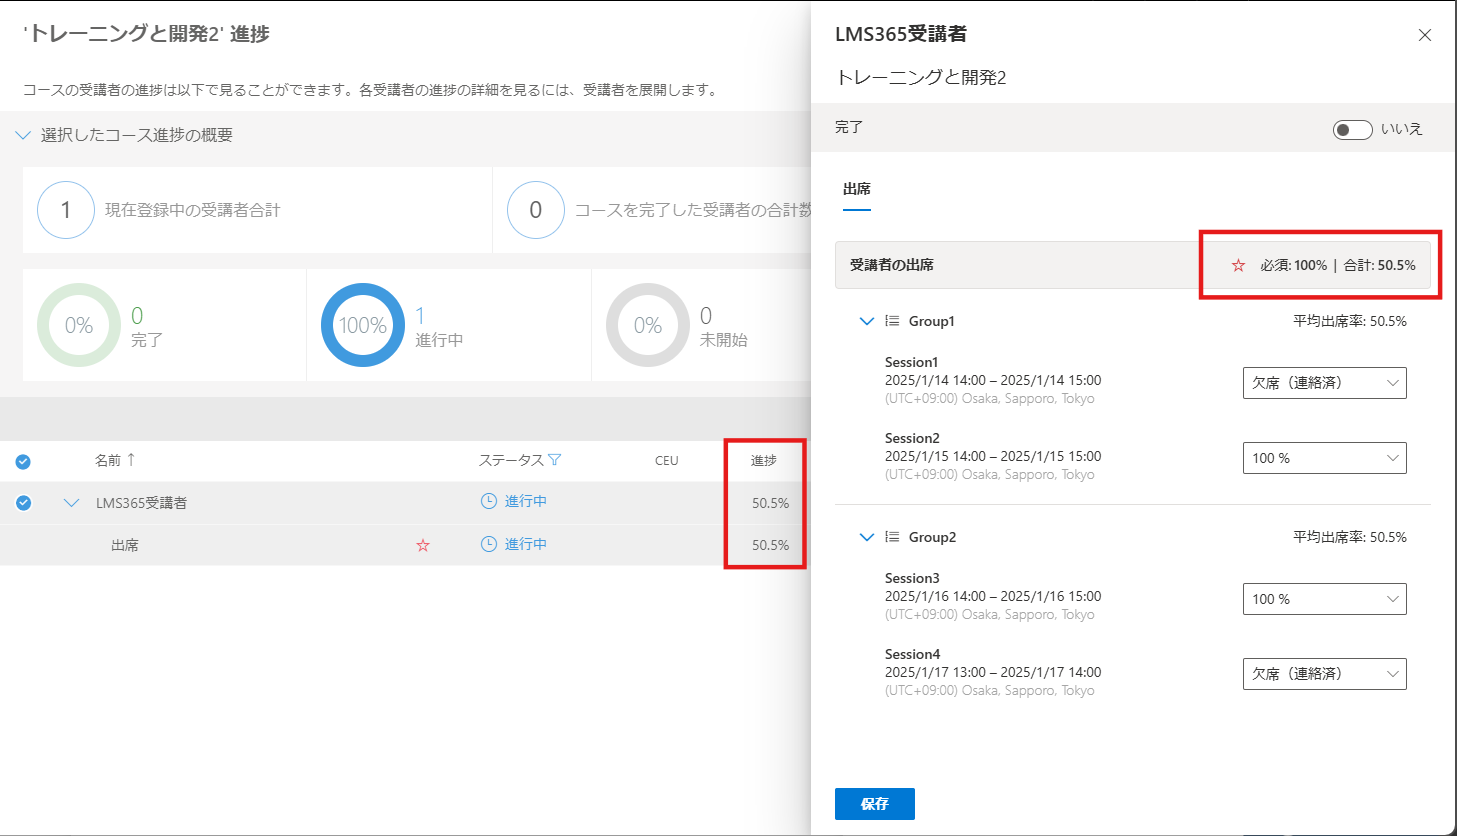Screen dimensions: 1457x836
Task: Click the Session4 title text
Action: coord(913,654)
